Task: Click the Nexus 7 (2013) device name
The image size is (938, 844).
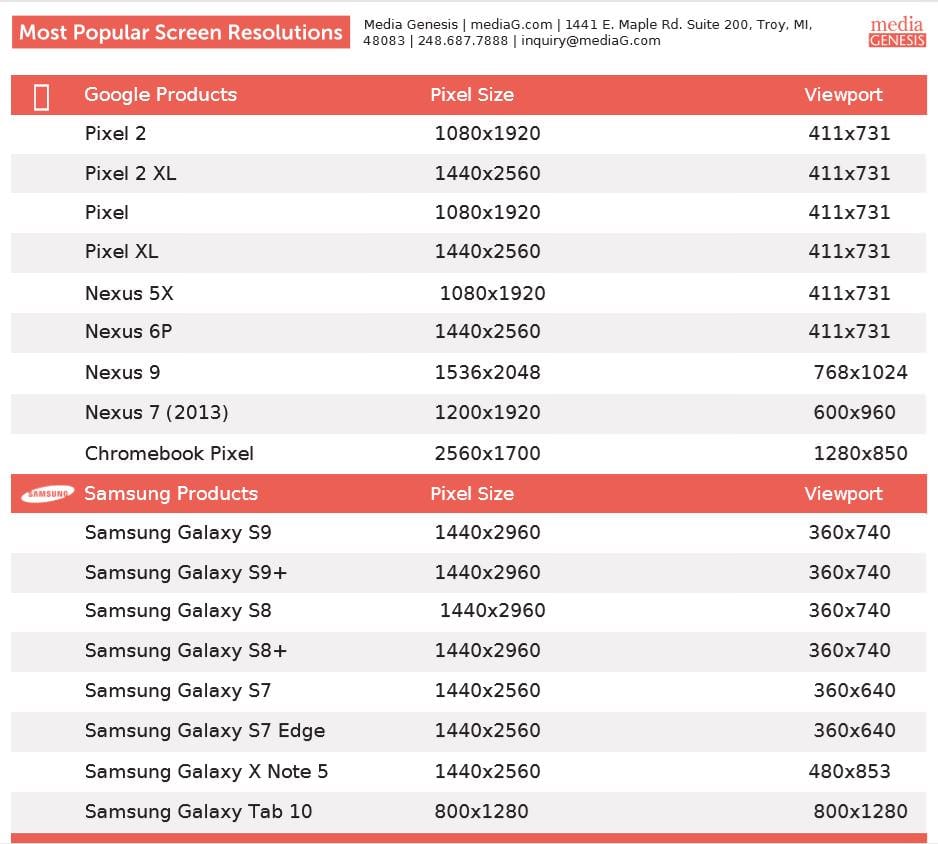Action: (156, 412)
